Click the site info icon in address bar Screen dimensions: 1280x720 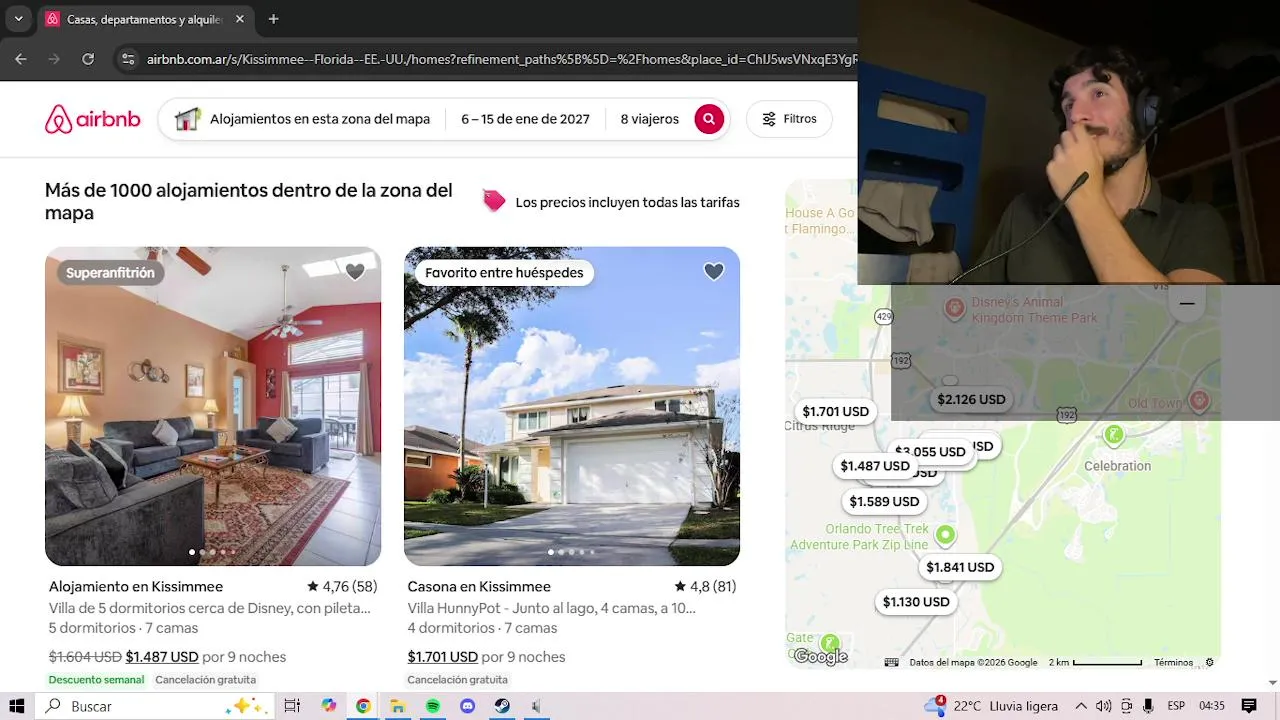(x=128, y=59)
